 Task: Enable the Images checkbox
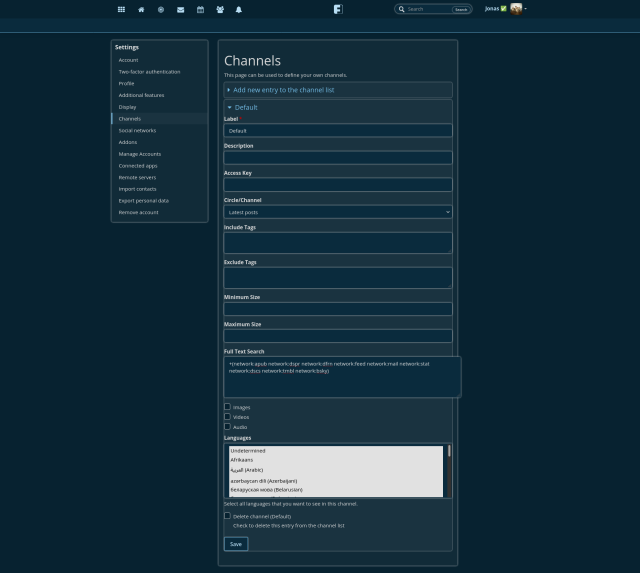coord(227,407)
